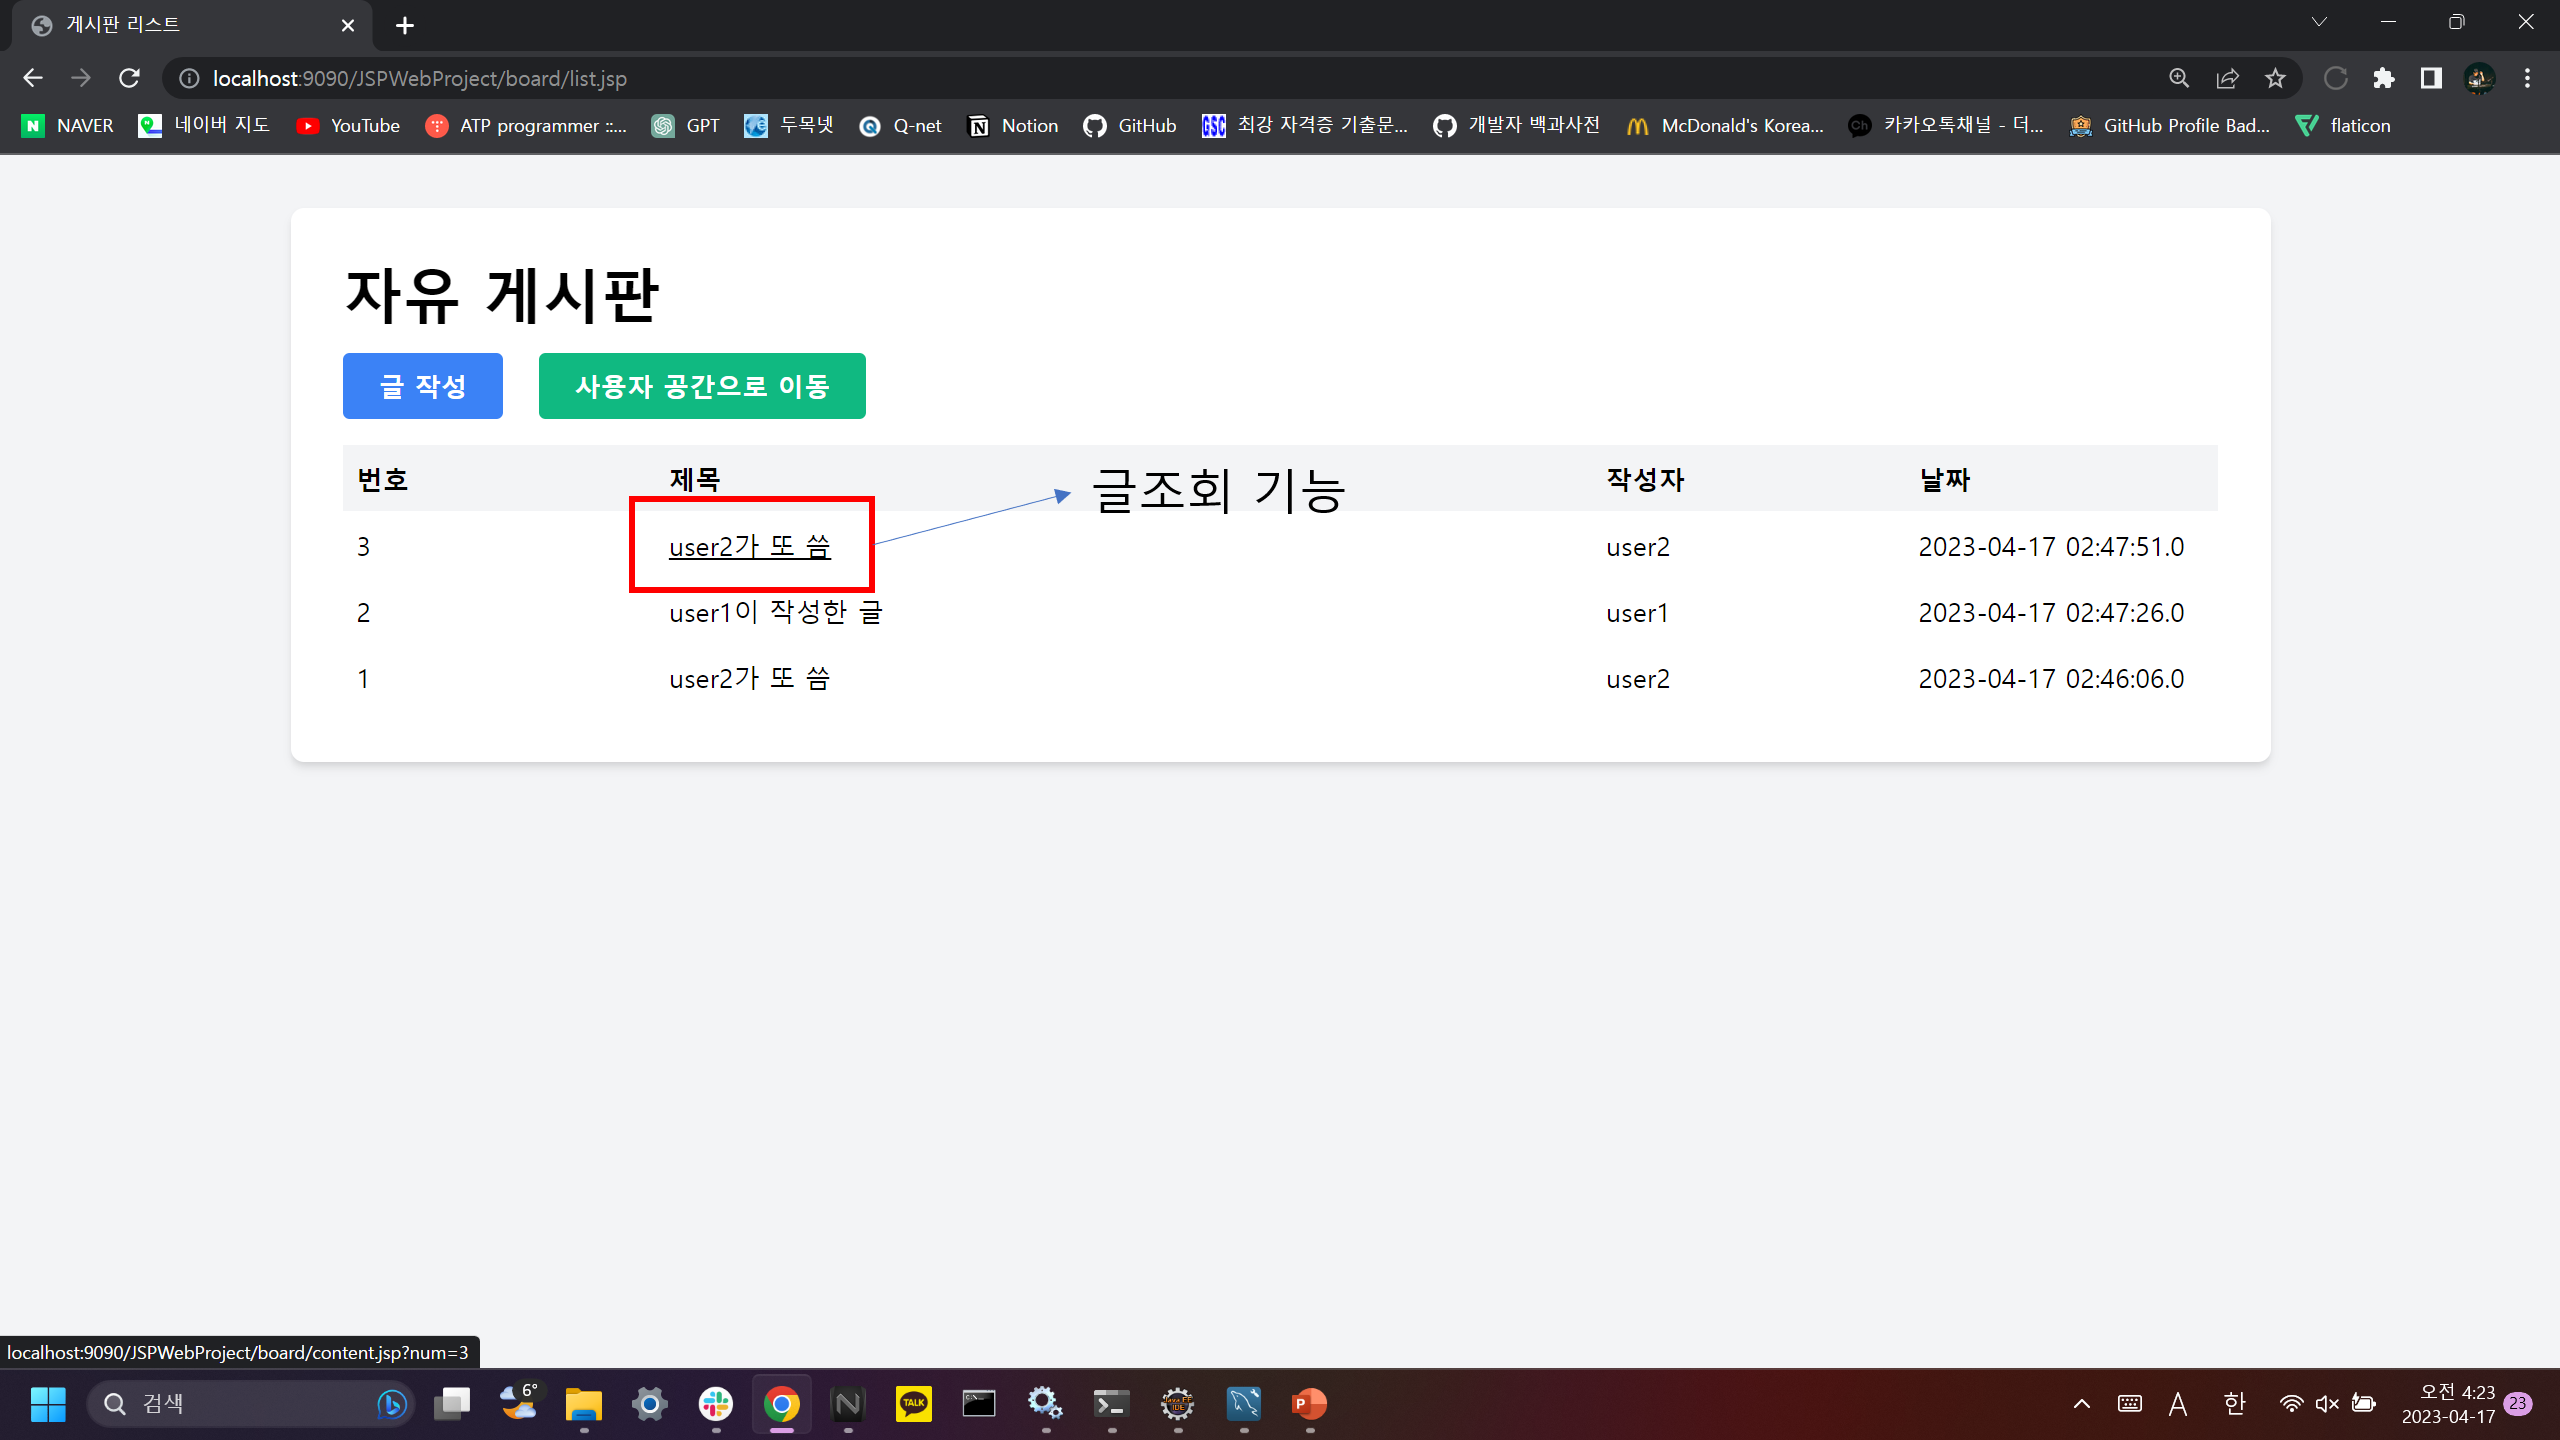Open tab search dropdown arrow
Viewport: 2560px width, 1440px height.
tap(2318, 22)
